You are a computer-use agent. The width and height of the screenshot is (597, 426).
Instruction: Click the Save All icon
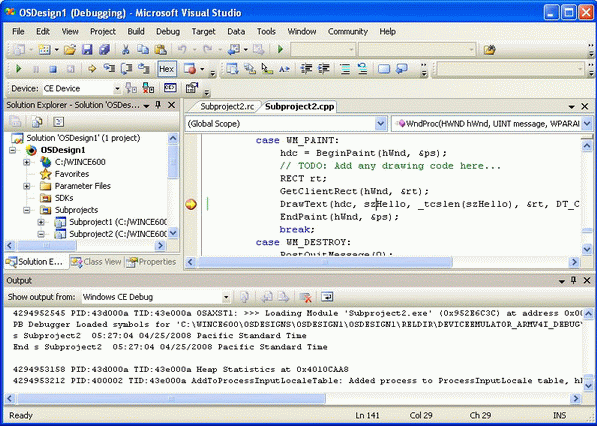tap(104, 49)
